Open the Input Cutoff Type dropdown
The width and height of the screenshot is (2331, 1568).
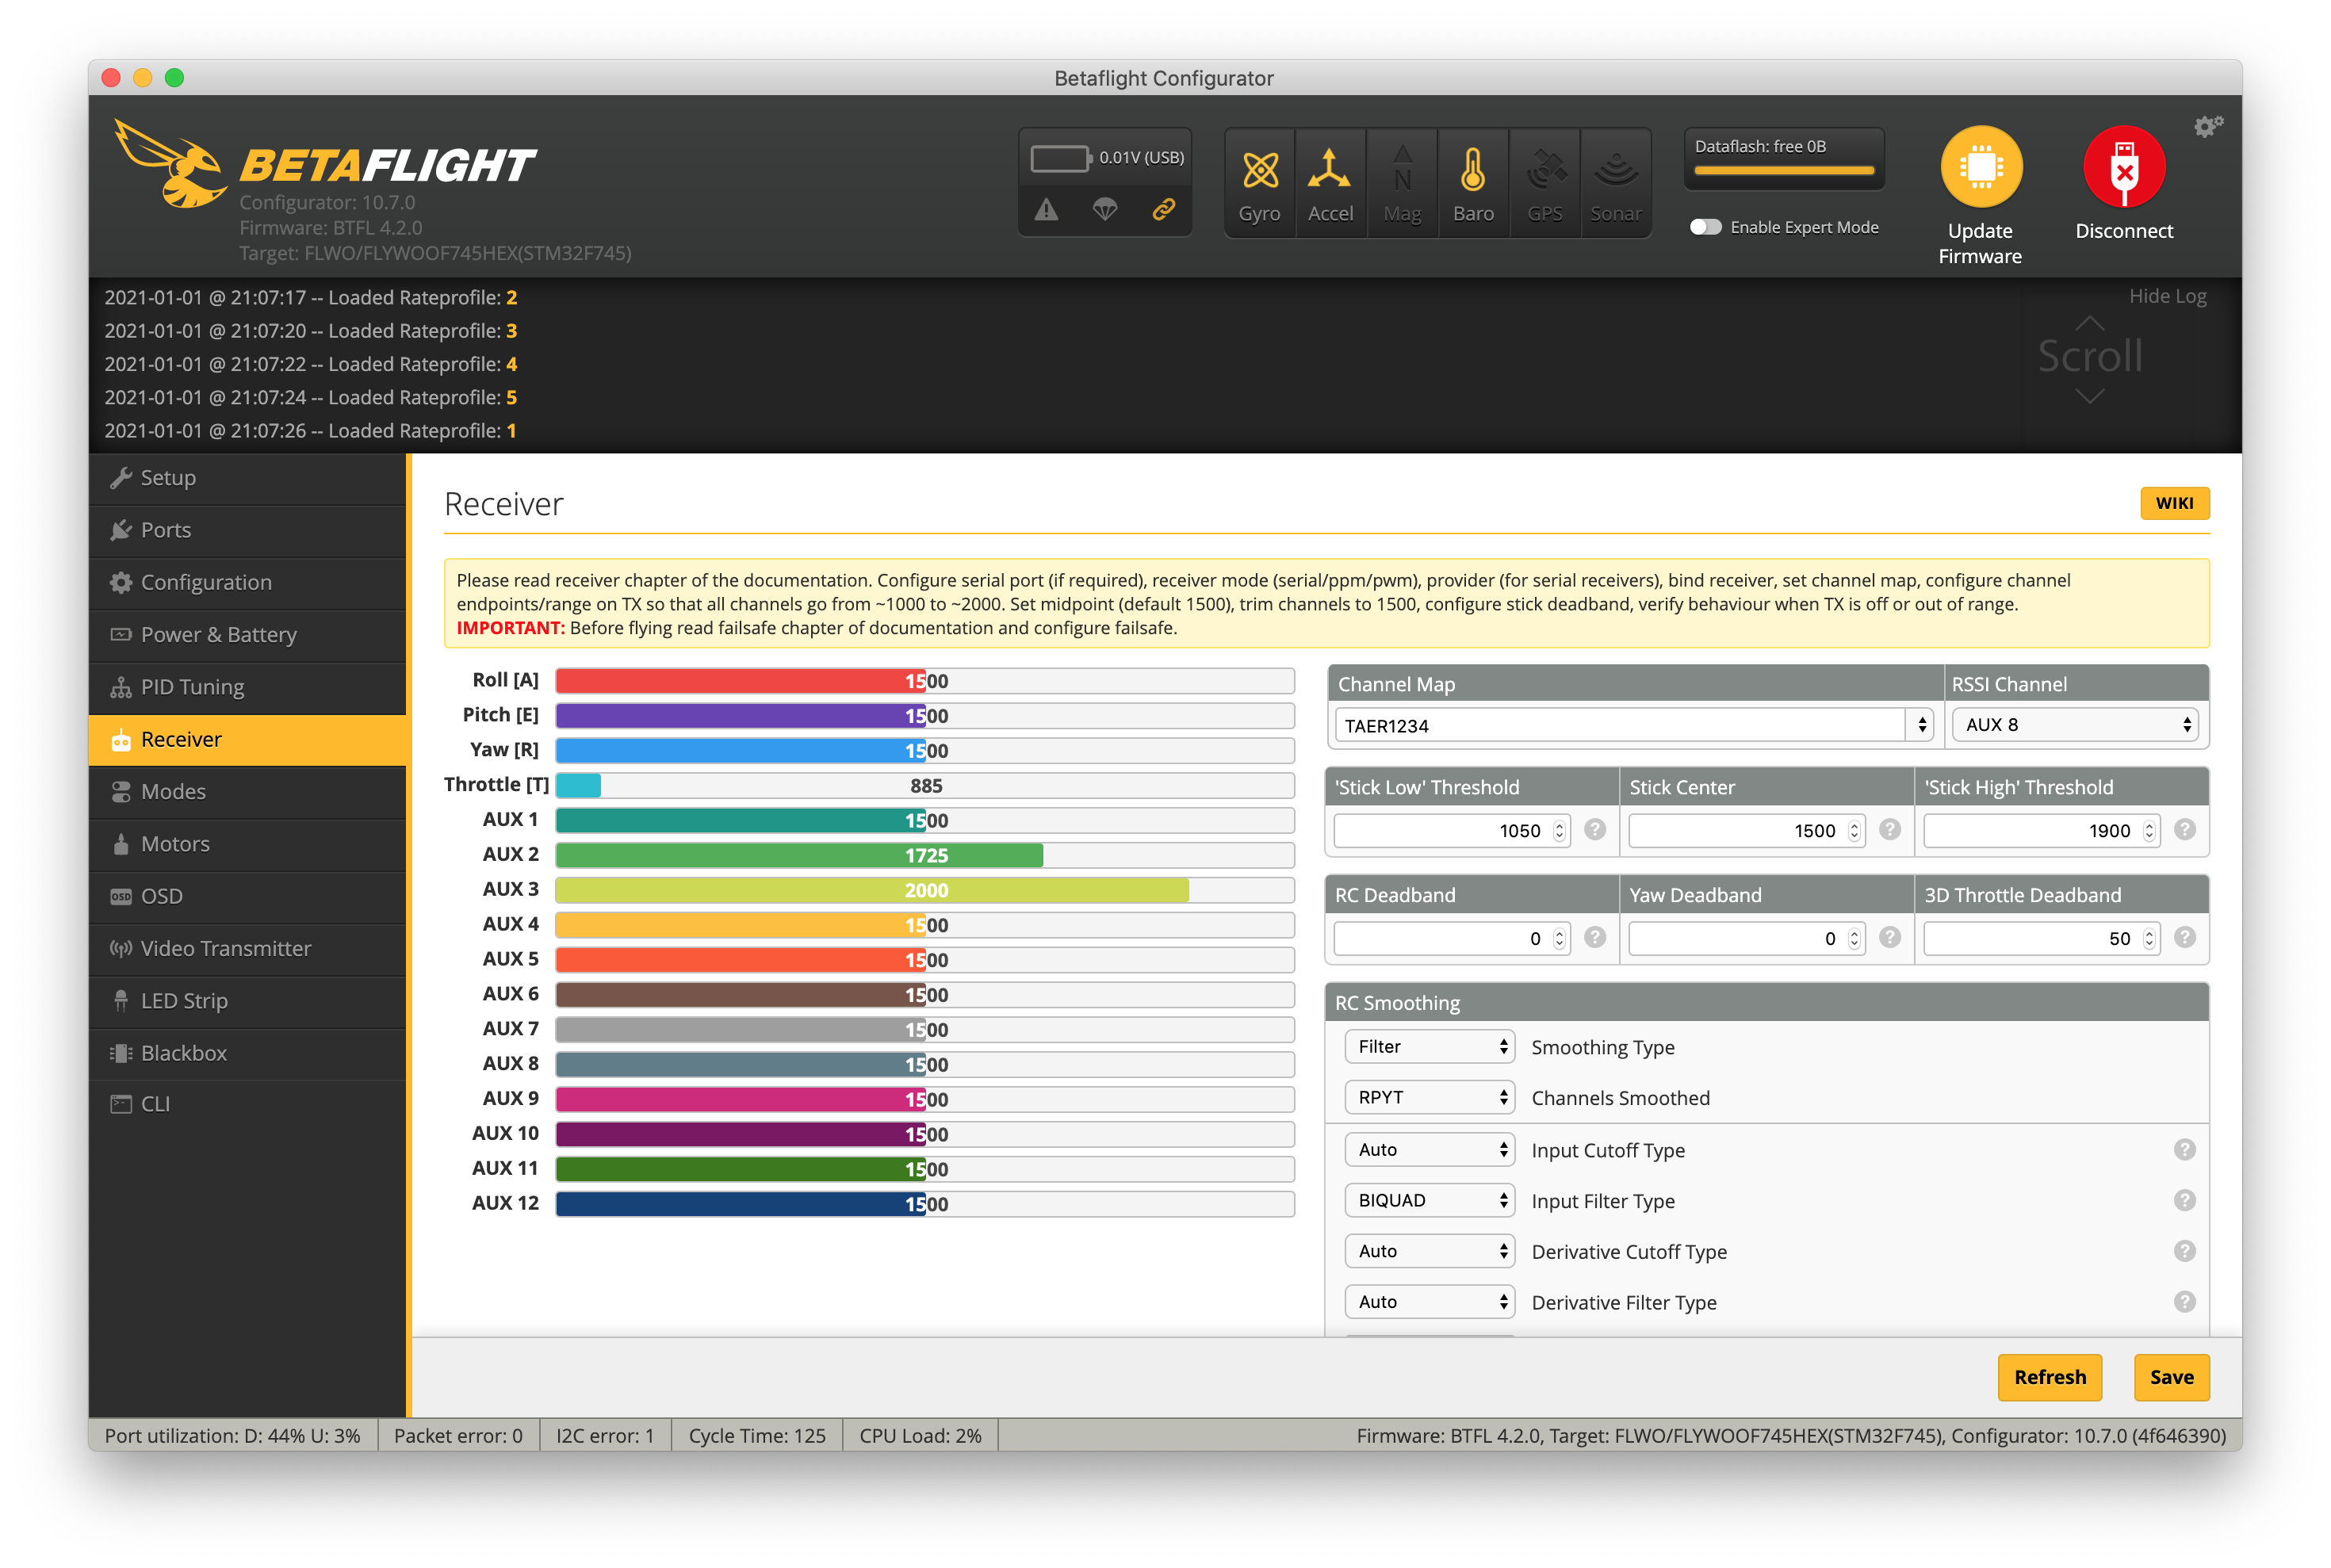pyautogui.click(x=1429, y=1150)
